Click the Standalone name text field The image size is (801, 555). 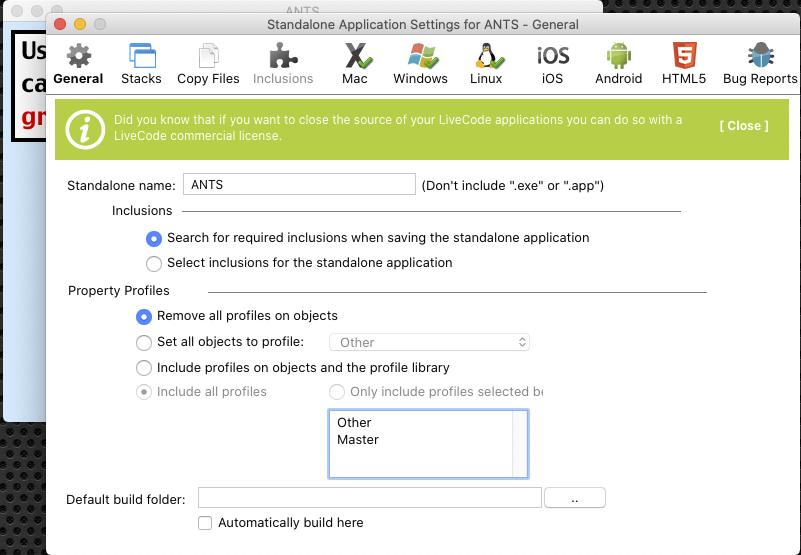click(298, 185)
